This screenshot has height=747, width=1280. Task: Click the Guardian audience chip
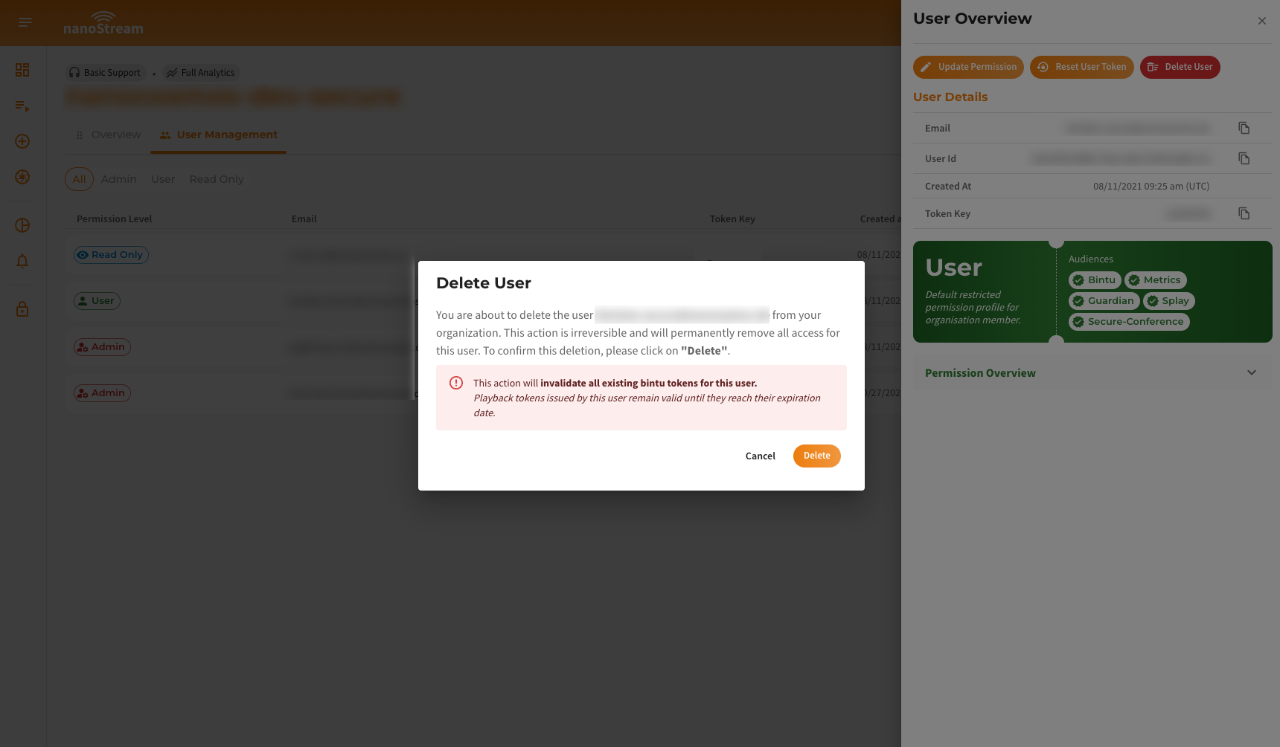tap(1104, 300)
